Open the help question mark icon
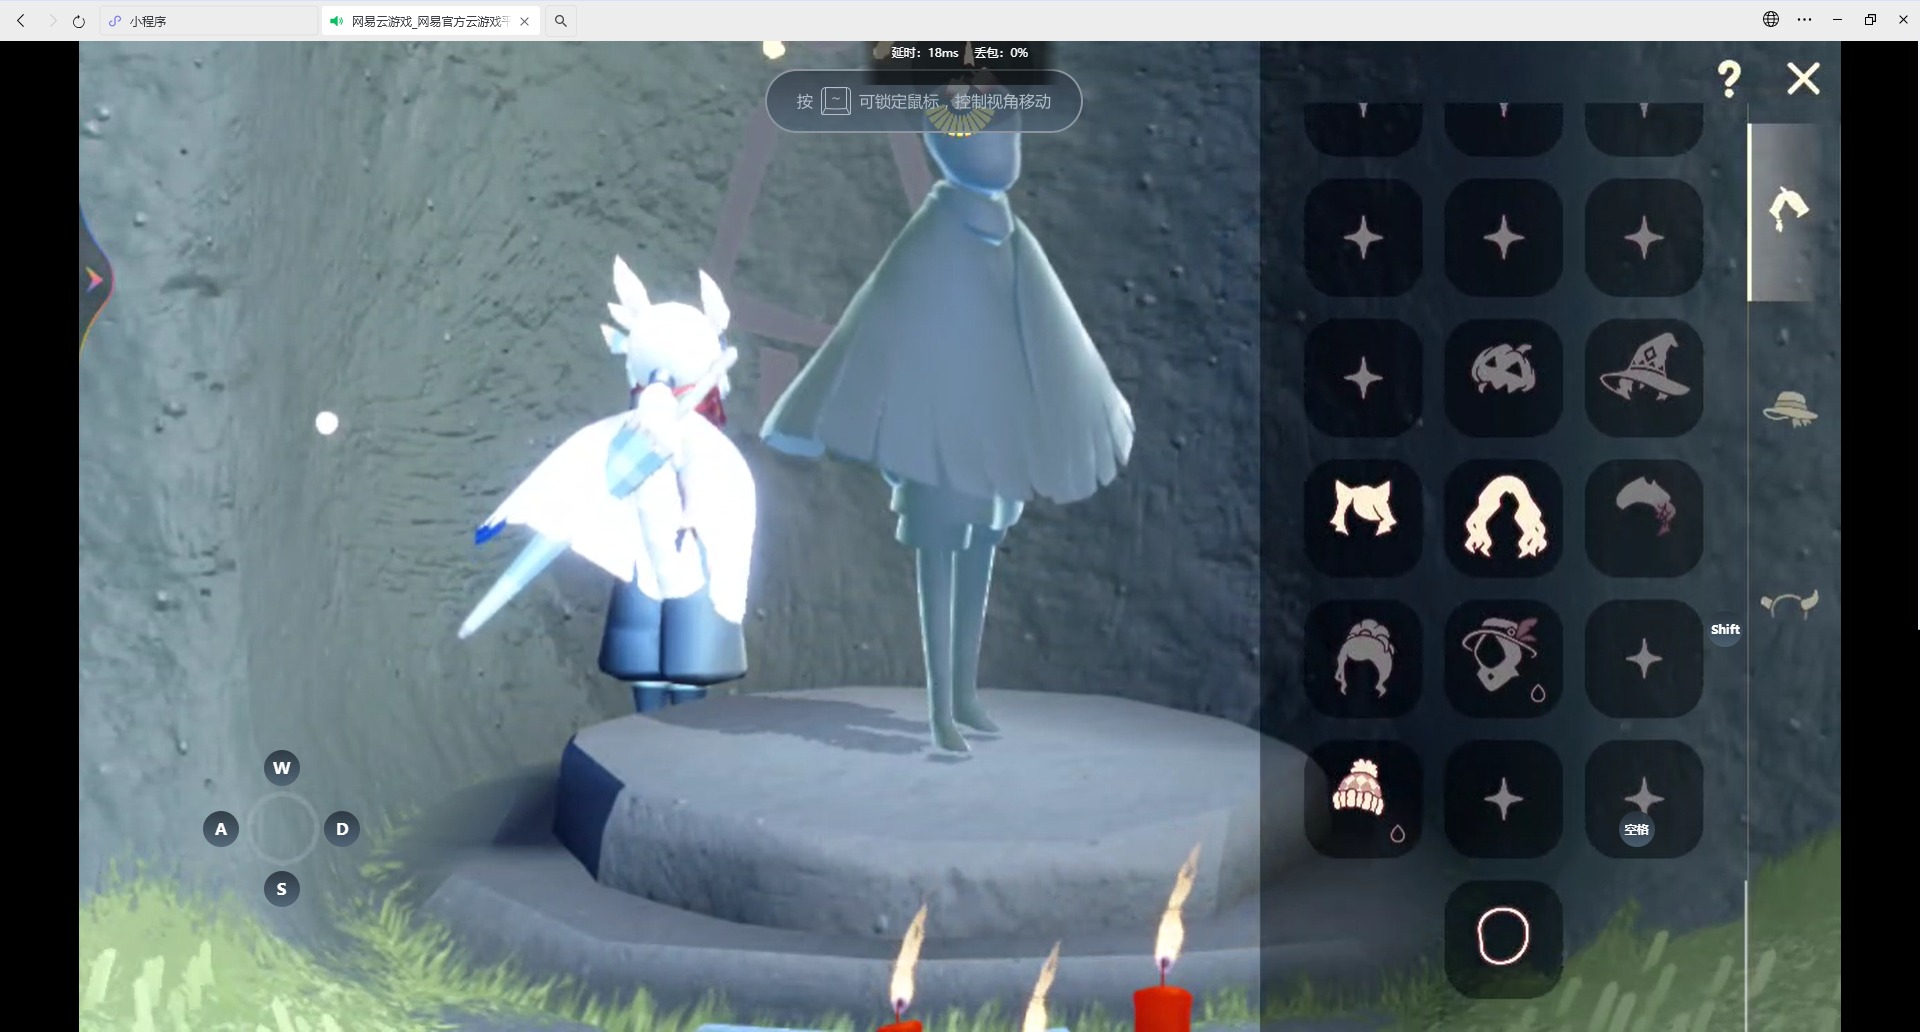Screen dimensions: 1920x1032 pos(1729,78)
